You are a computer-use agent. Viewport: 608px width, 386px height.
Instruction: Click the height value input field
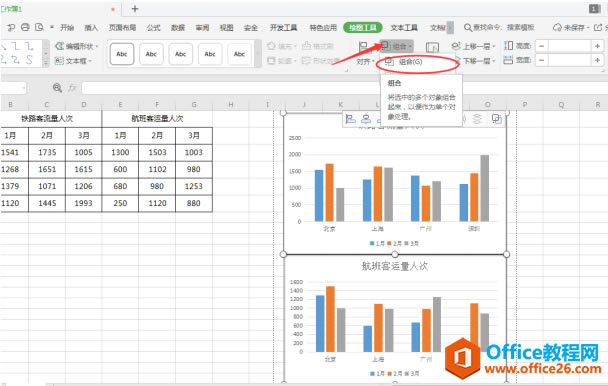point(570,46)
